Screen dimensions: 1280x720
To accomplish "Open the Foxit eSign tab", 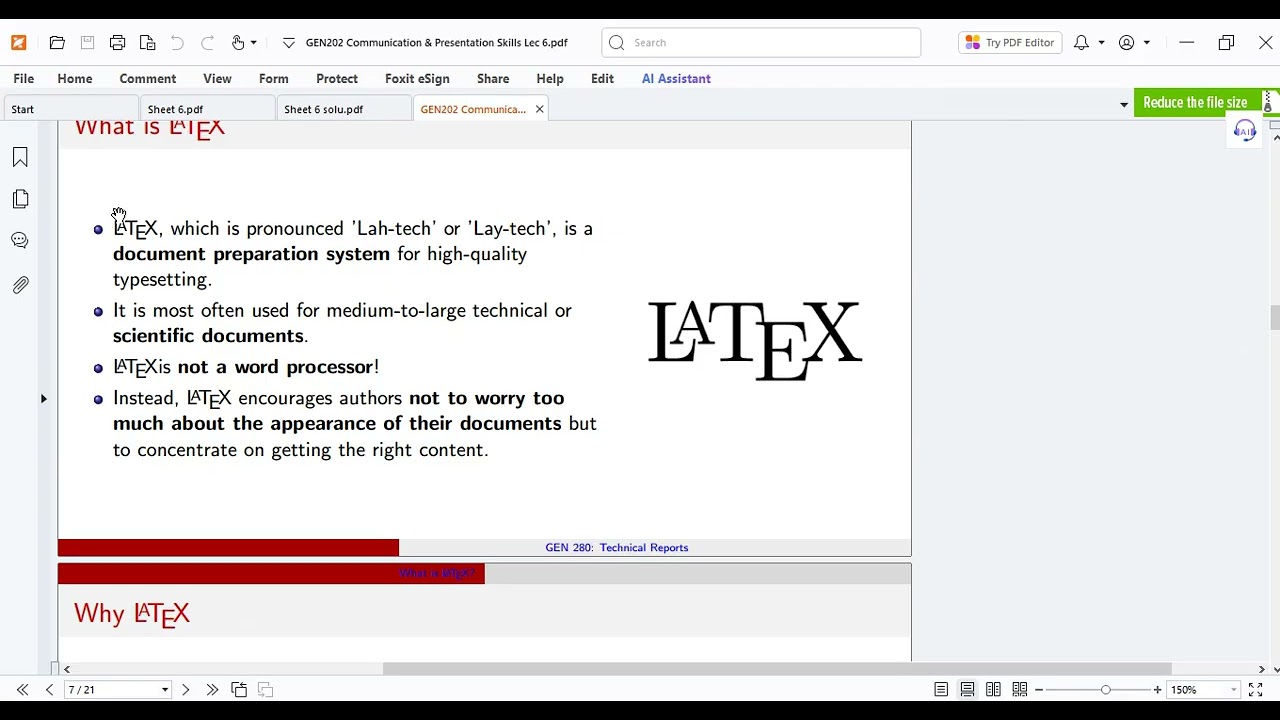I will point(417,79).
